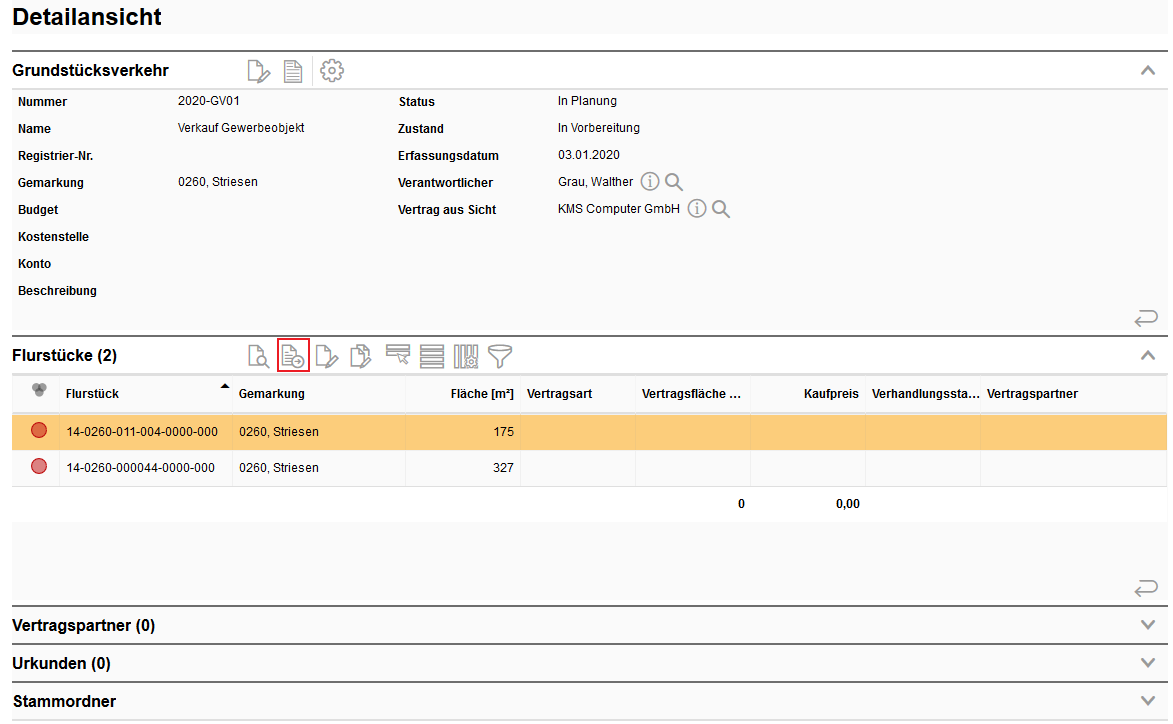
Task: Expand the Vertragspartner (0) section
Action: click(1147, 625)
